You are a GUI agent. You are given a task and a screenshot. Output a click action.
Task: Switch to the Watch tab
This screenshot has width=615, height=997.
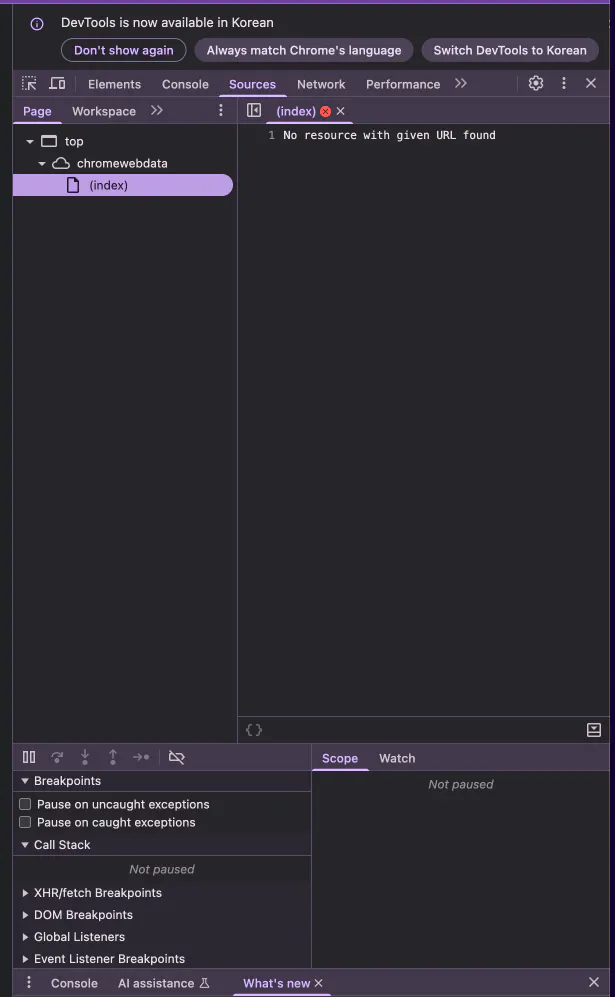pyautogui.click(x=397, y=758)
